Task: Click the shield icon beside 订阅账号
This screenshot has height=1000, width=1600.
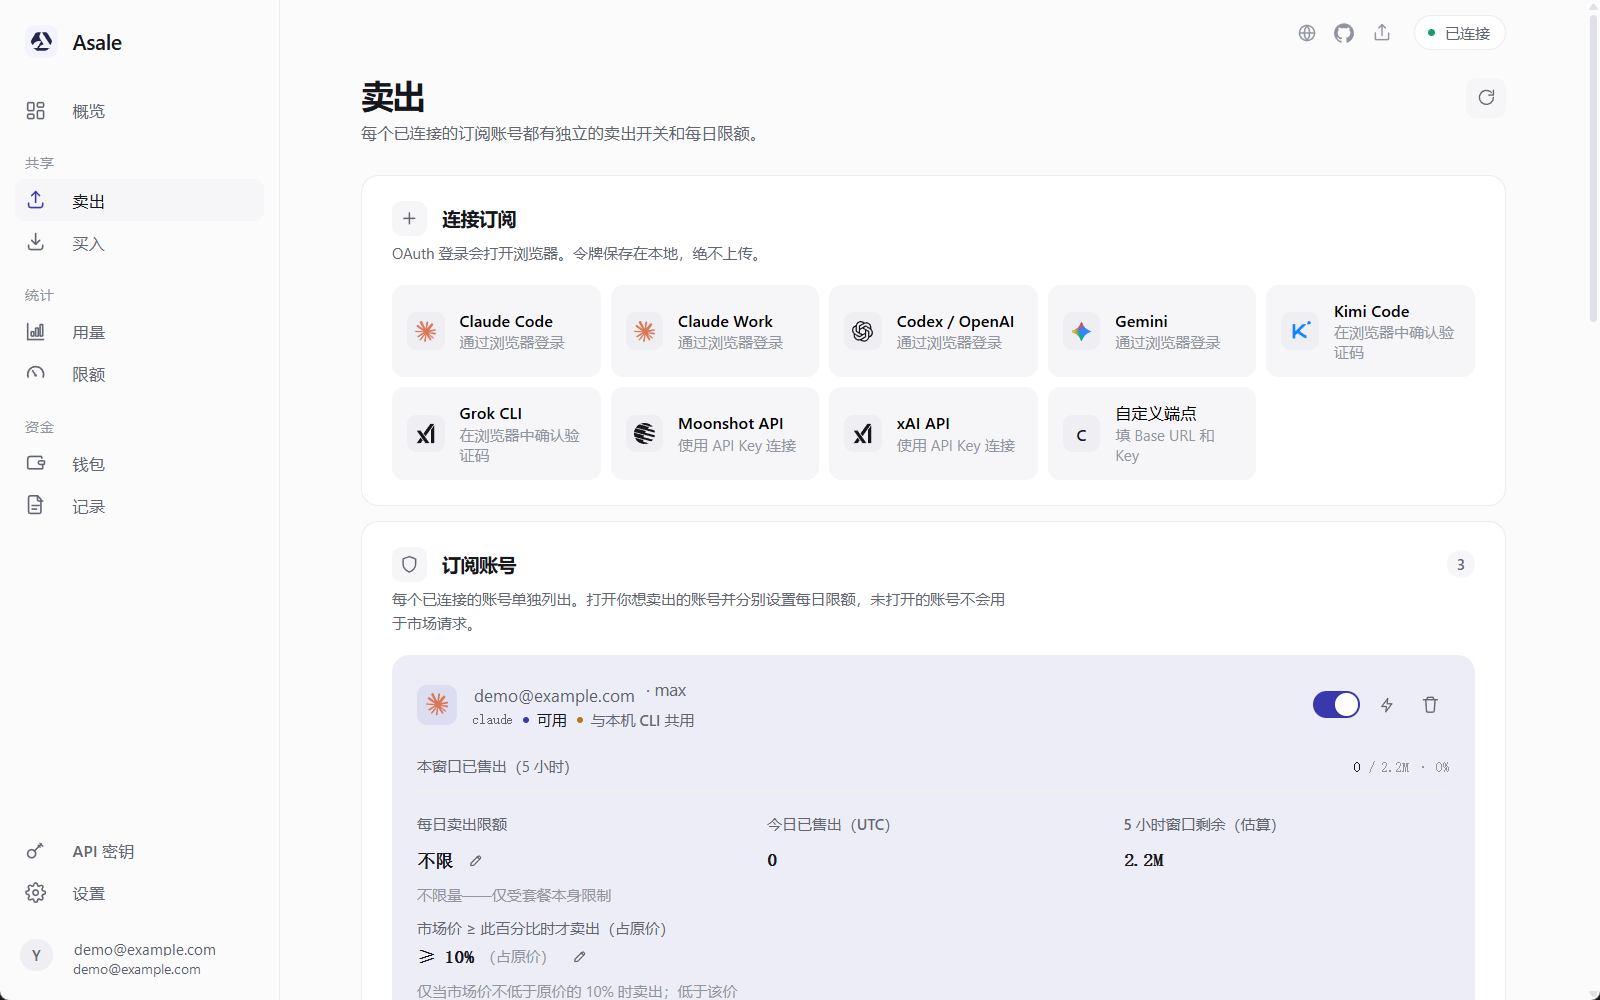Action: click(x=409, y=565)
